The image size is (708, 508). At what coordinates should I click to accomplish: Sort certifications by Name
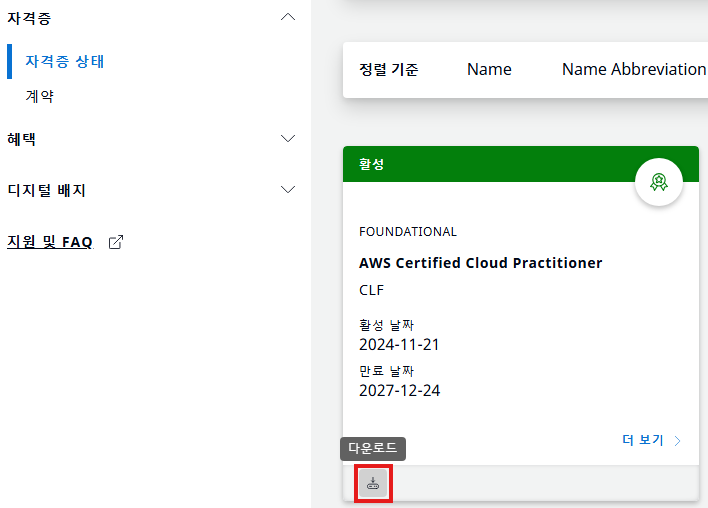point(489,69)
